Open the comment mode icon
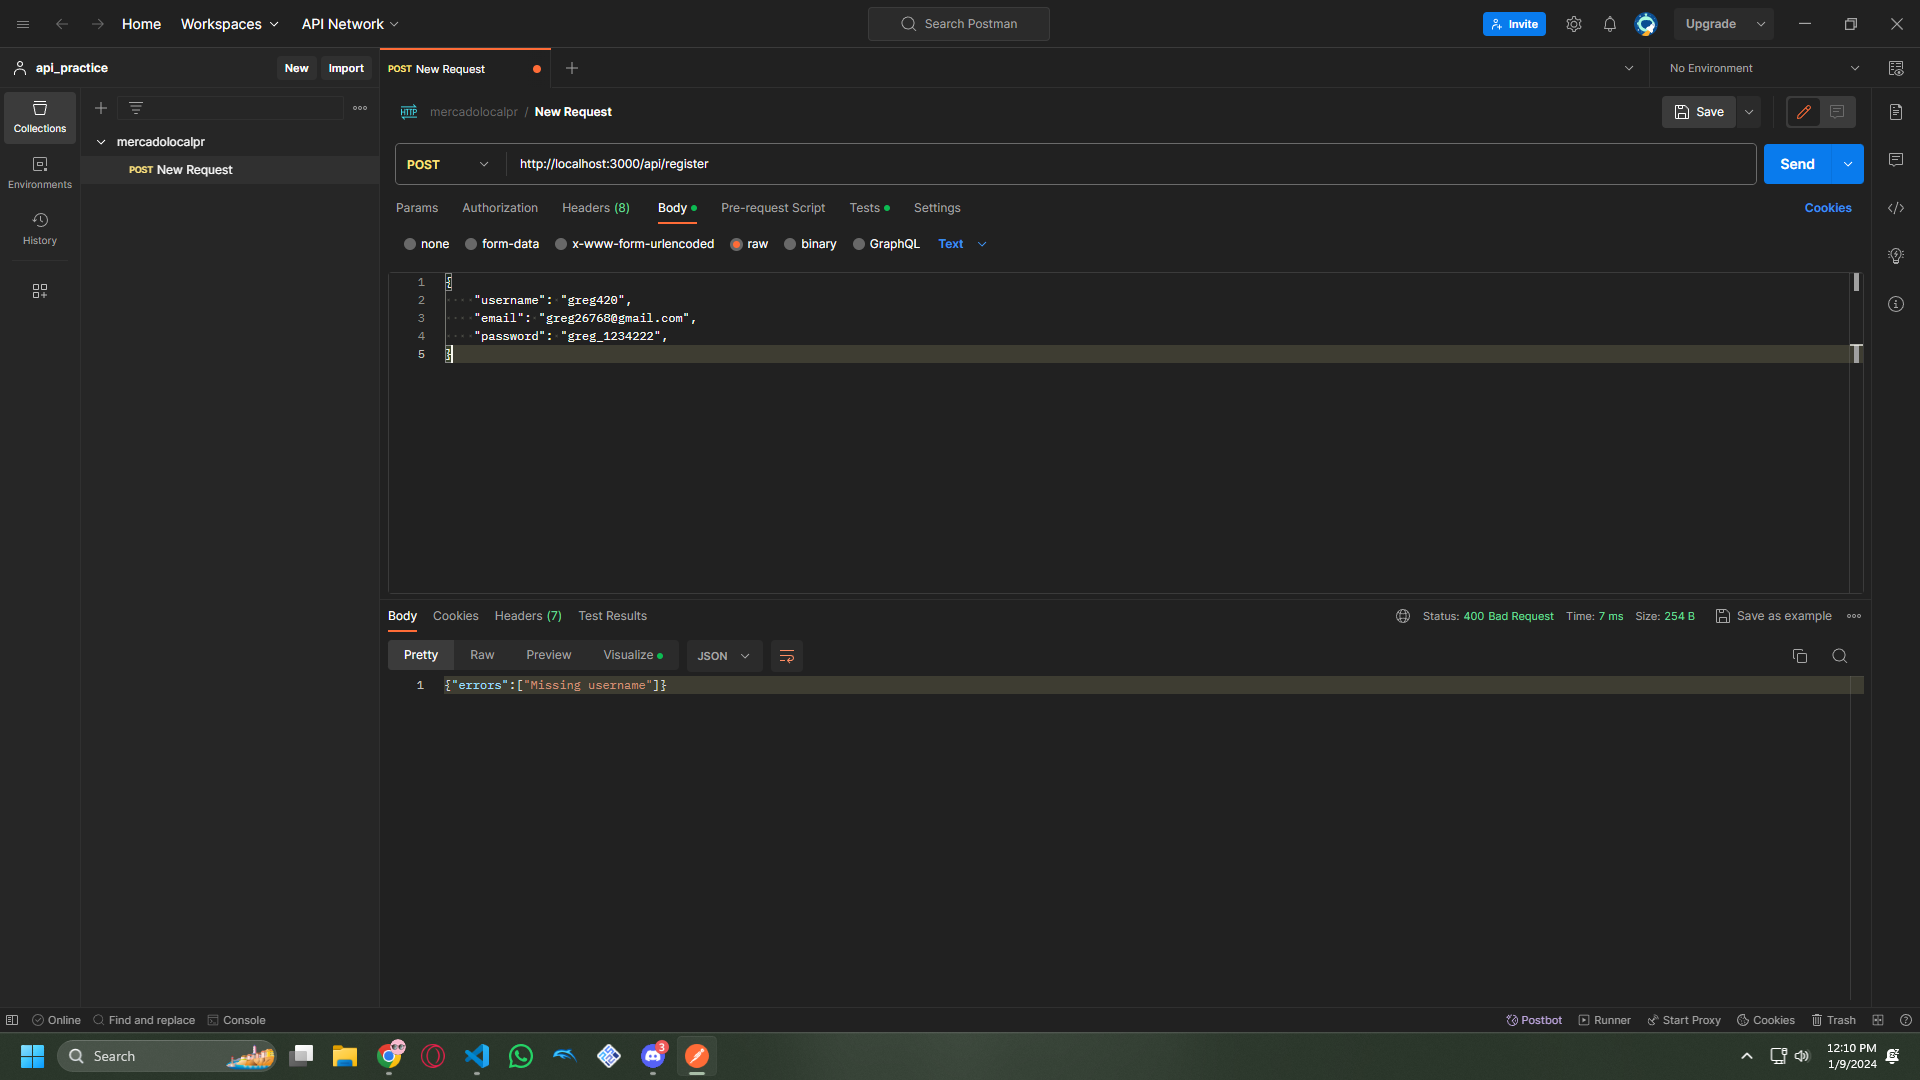This screenshot has width=1920, height=1080. tap(1837, 112)
